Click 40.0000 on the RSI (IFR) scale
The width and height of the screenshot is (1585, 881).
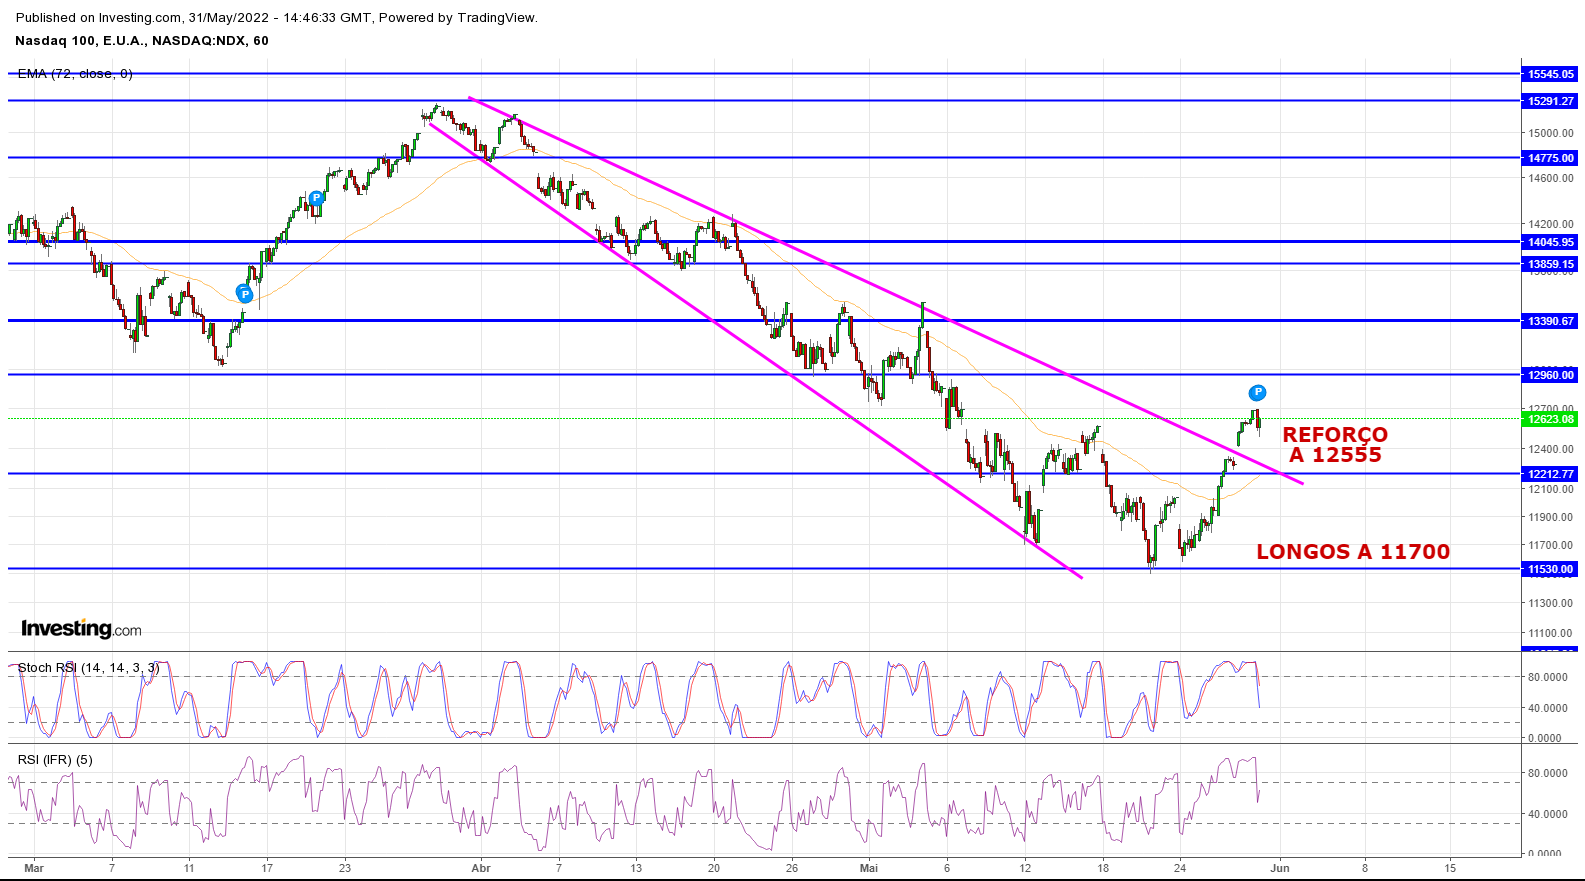(x=1547, y=814)
